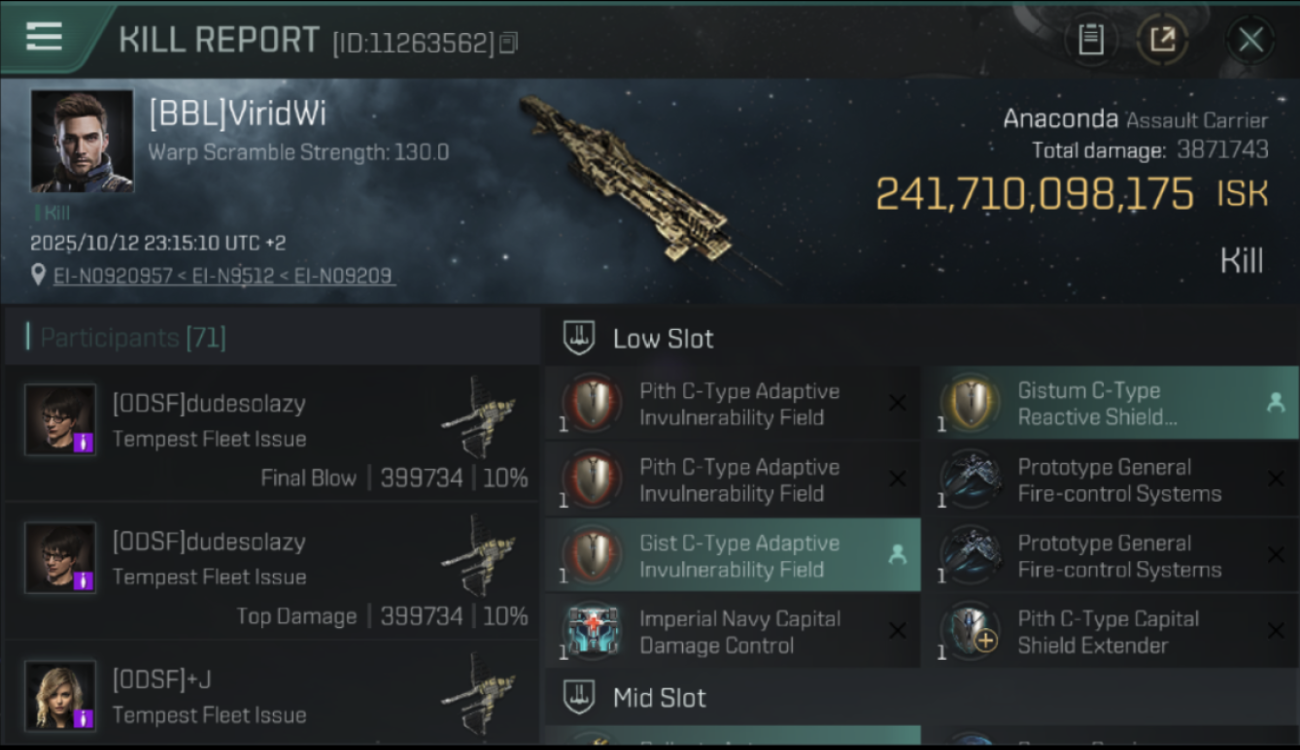
Task: Toggle person marker on Gist C-Type Adaptive Invulnerability
Action: tap(897, 555)
